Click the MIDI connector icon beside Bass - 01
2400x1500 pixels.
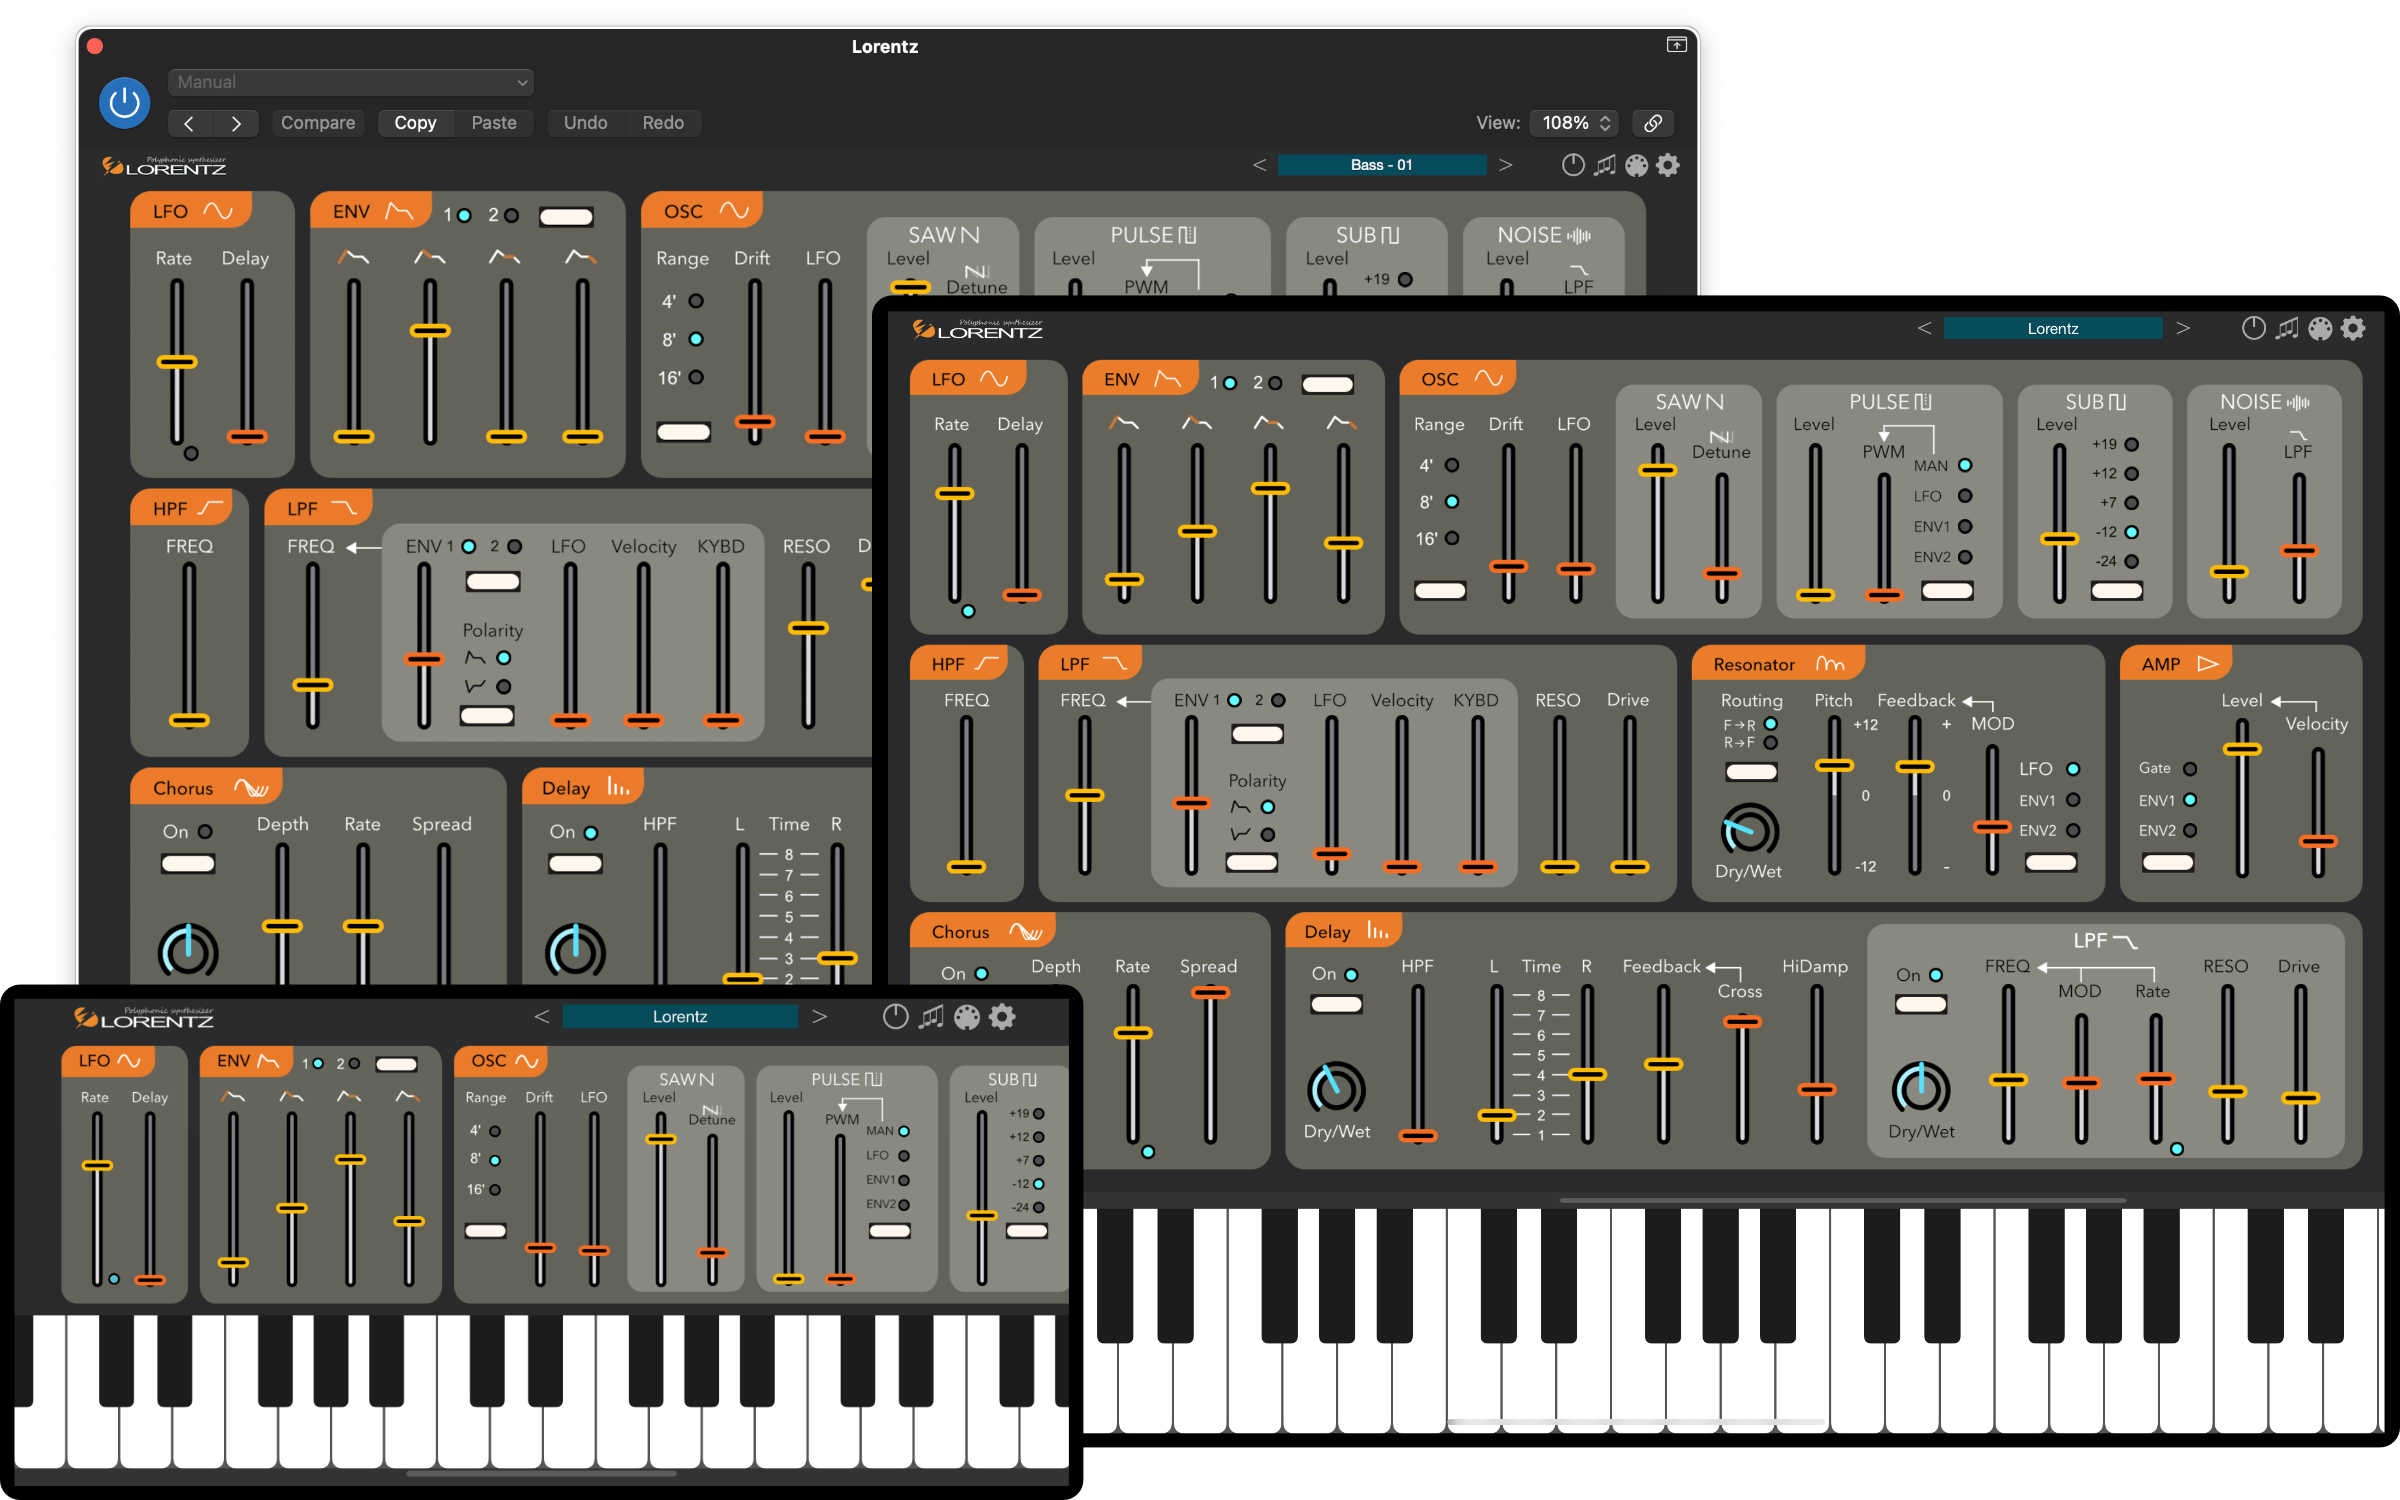(x=1636, y=165)
